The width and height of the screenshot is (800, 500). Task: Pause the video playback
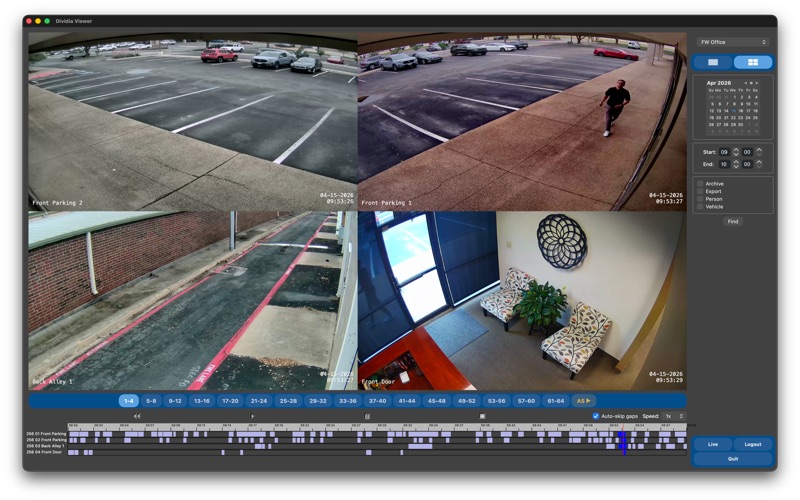coord(367,416)
